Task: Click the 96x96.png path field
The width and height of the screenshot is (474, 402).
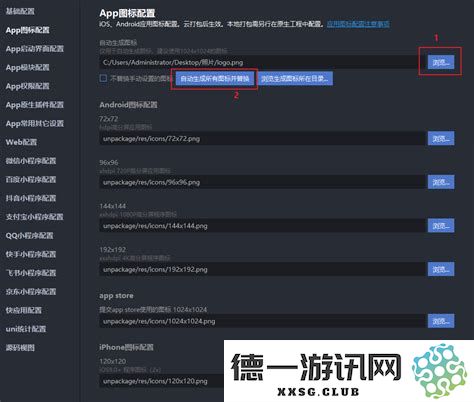Action: [262, 182]
